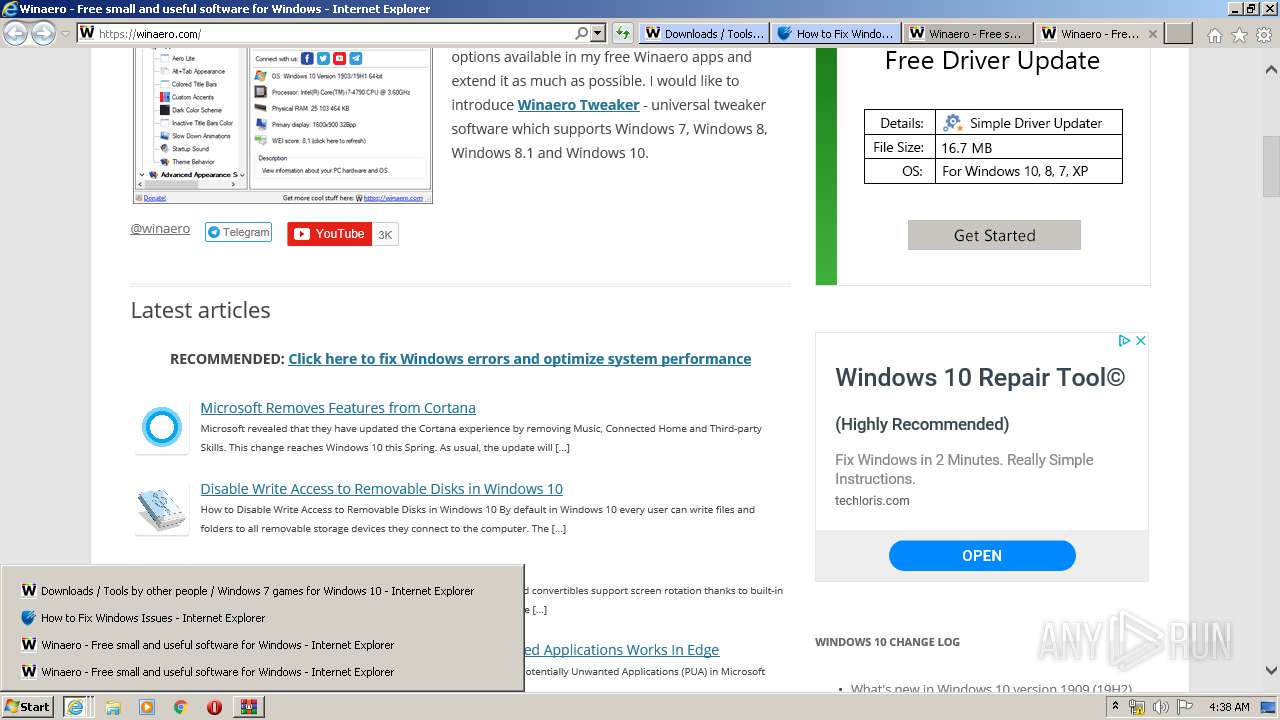Image resolution: width=1280 pixels, height=720 pixels.
Task: Click Internet Explorer taskbar icon
Action: coord(75,707)
